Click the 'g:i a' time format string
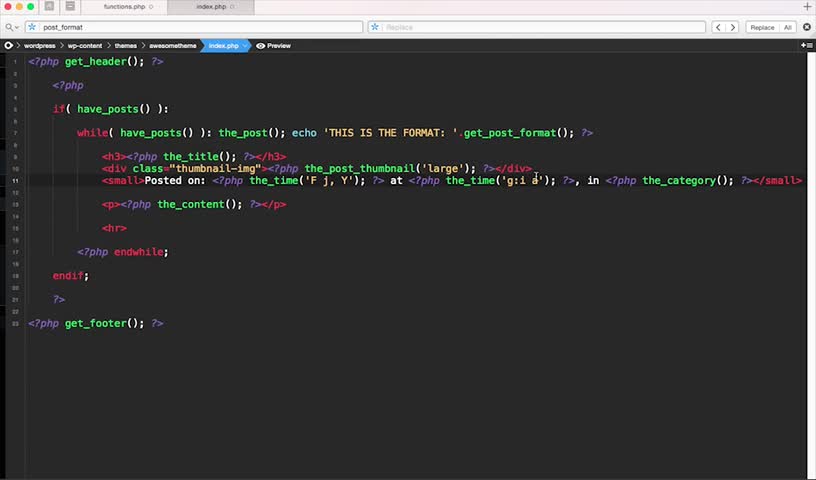The width and height of the screenshot is (816, 480). [522, 180]
